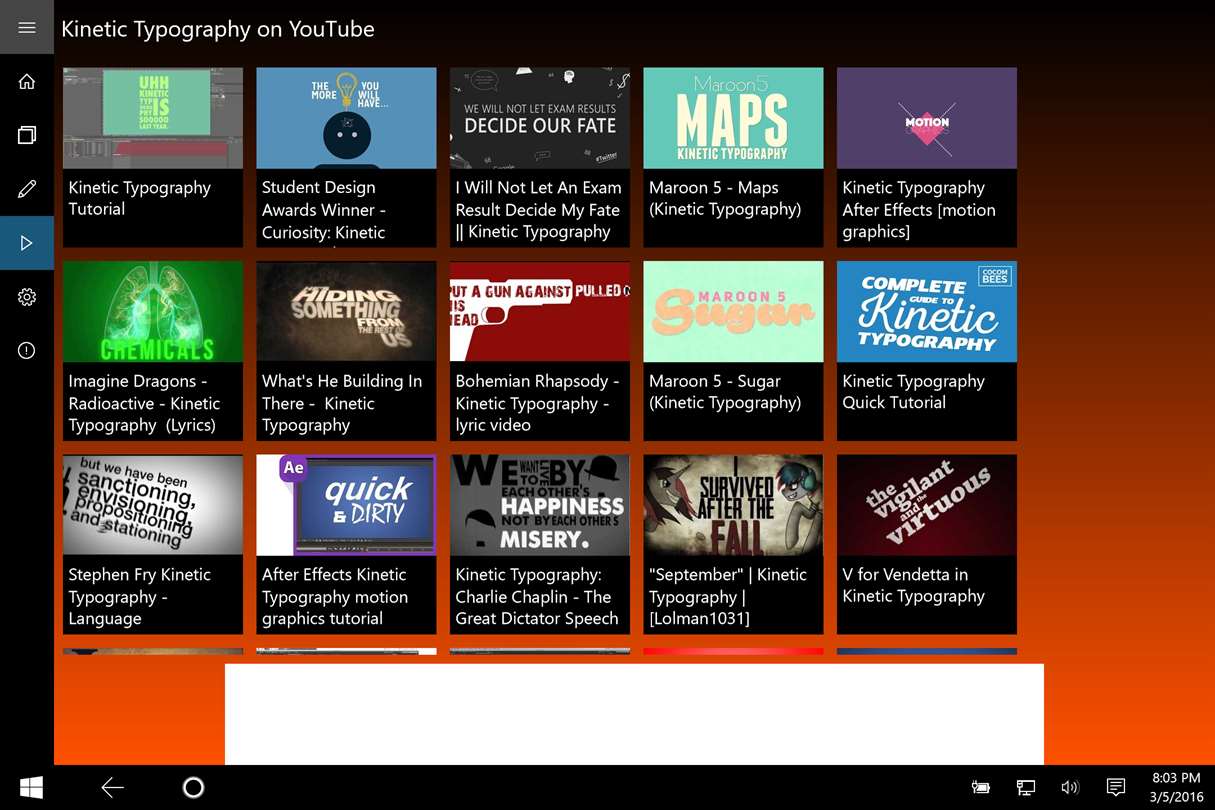Open Kinetic Typography Tutorial thumbnail
Image resolution: width=1215 pixels, height=810 pixels.
click(x=153, y=118)
